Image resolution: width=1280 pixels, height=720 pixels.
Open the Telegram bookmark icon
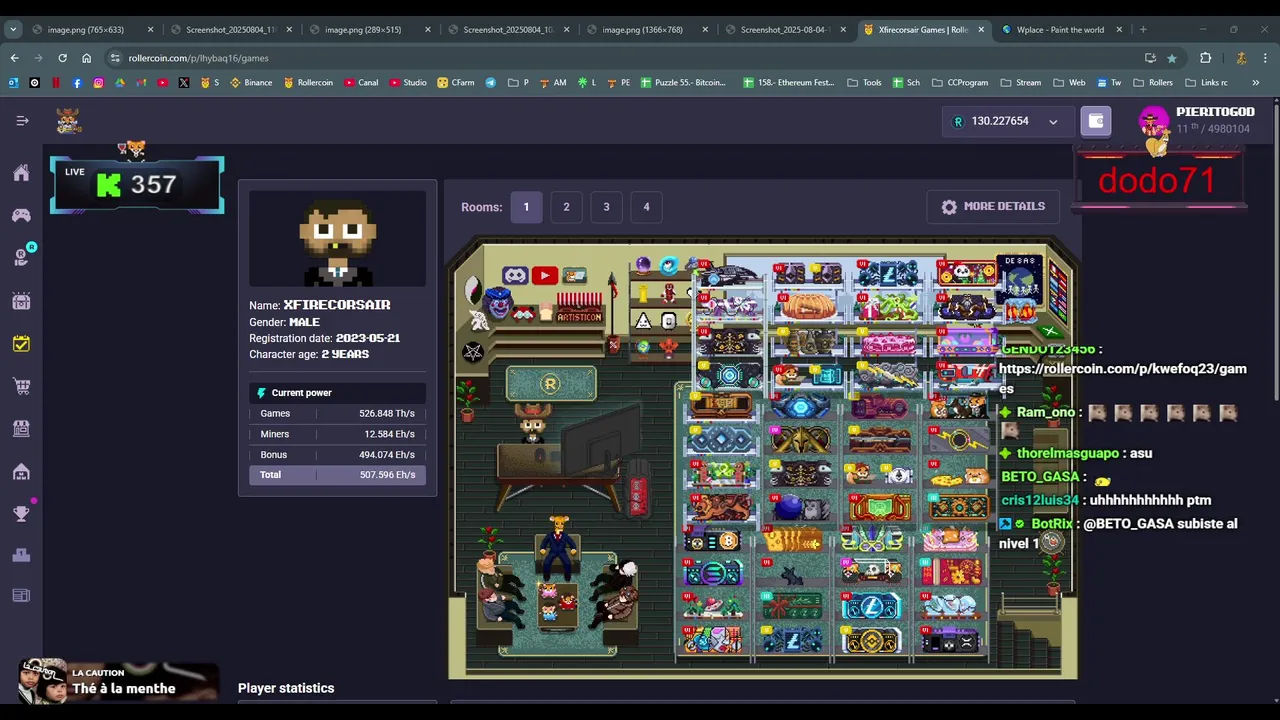coord(490,82)
